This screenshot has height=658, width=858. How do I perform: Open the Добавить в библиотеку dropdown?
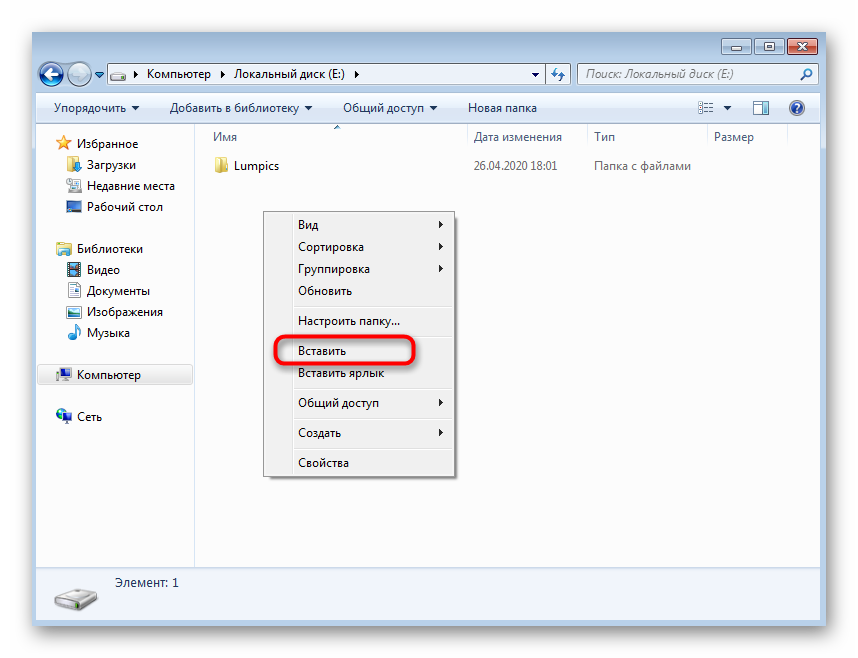[241, 108]
